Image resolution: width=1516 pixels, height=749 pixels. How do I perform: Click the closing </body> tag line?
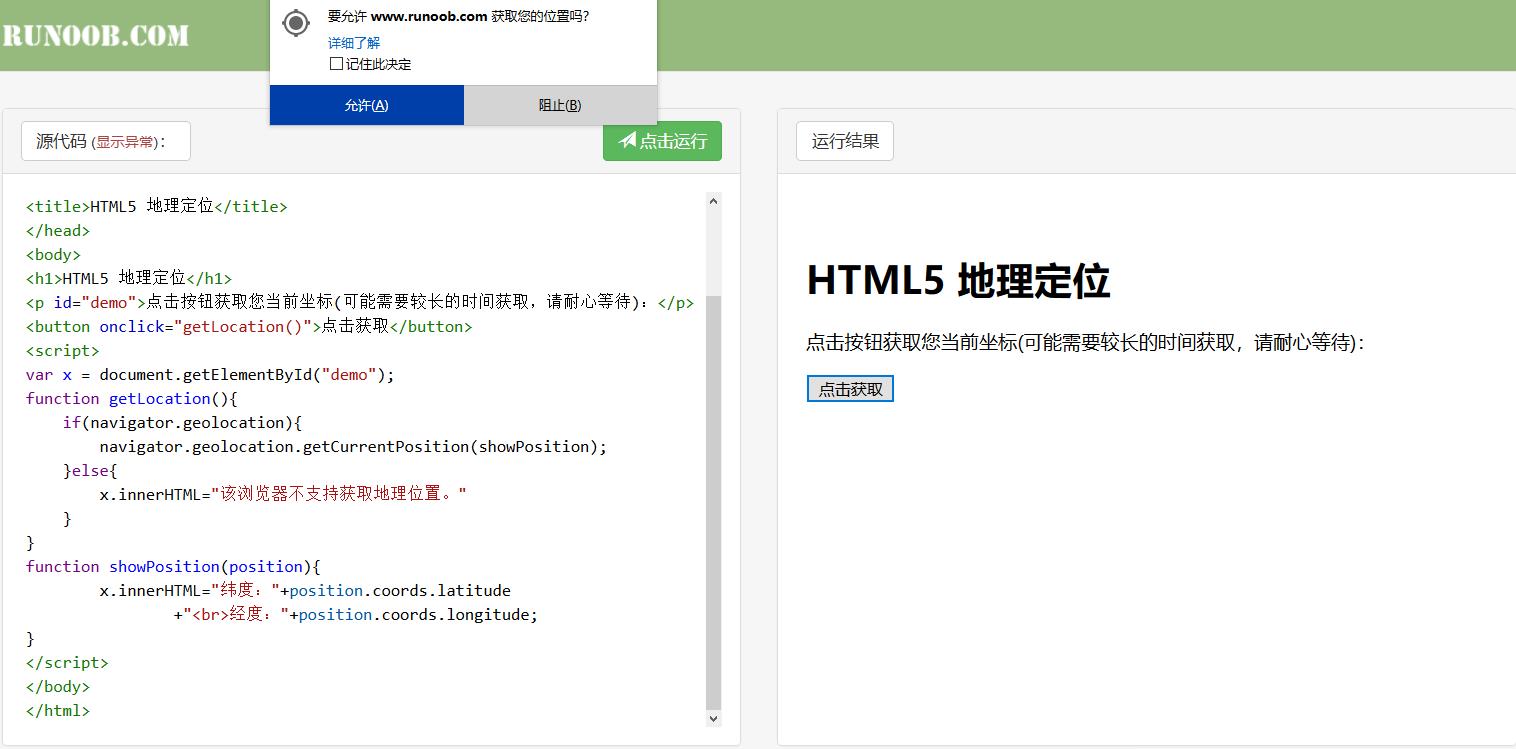(x=58, y=686)
